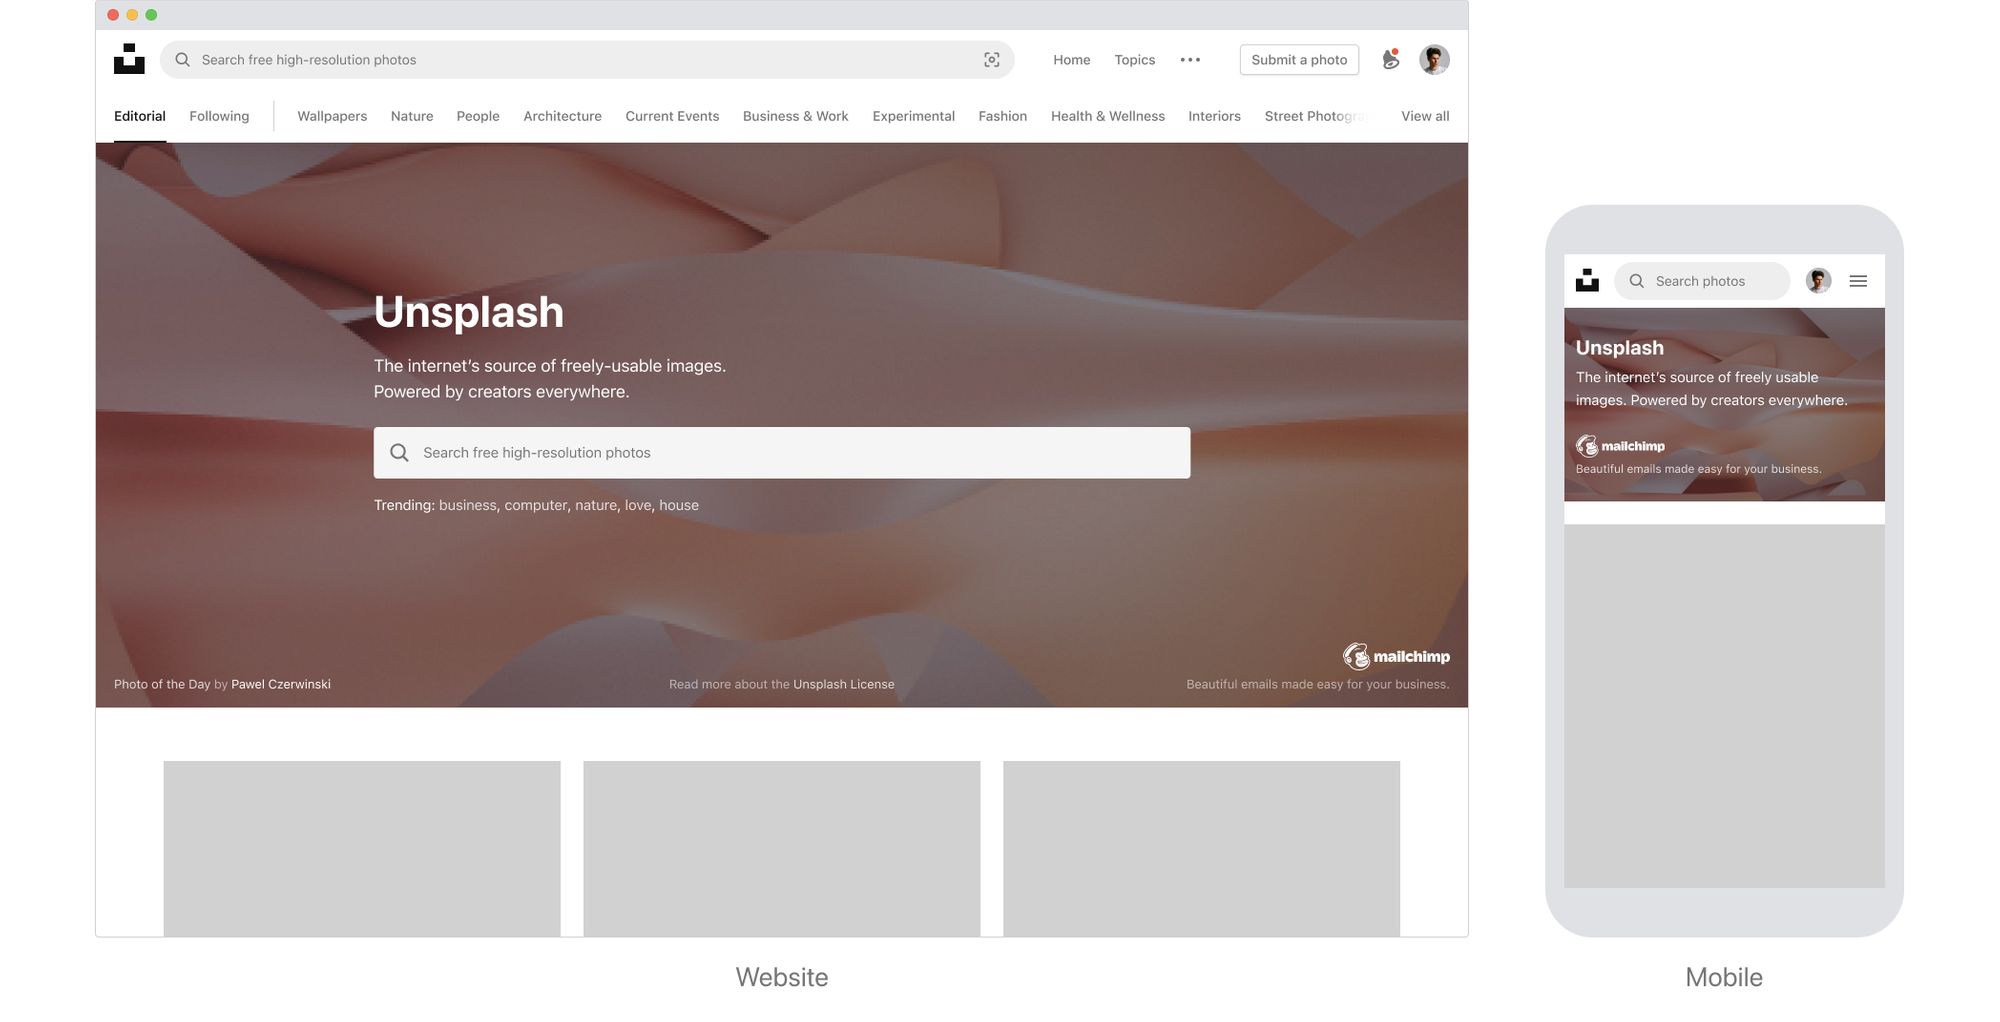Open the Nature topic
Viewport: 2000px width, 1022px height.
click(x=412, y=116)
